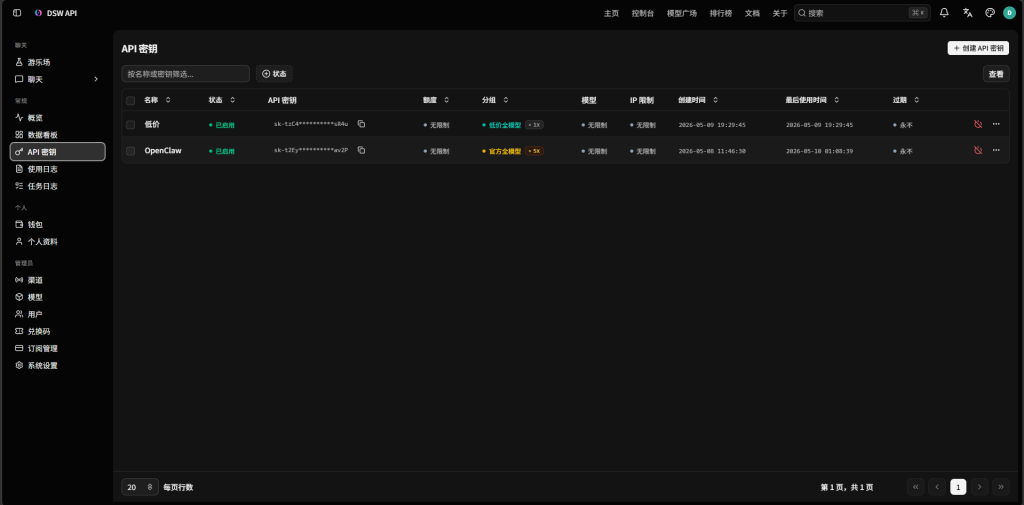
Task: Sort by 状态 column header
Action: 222,100
